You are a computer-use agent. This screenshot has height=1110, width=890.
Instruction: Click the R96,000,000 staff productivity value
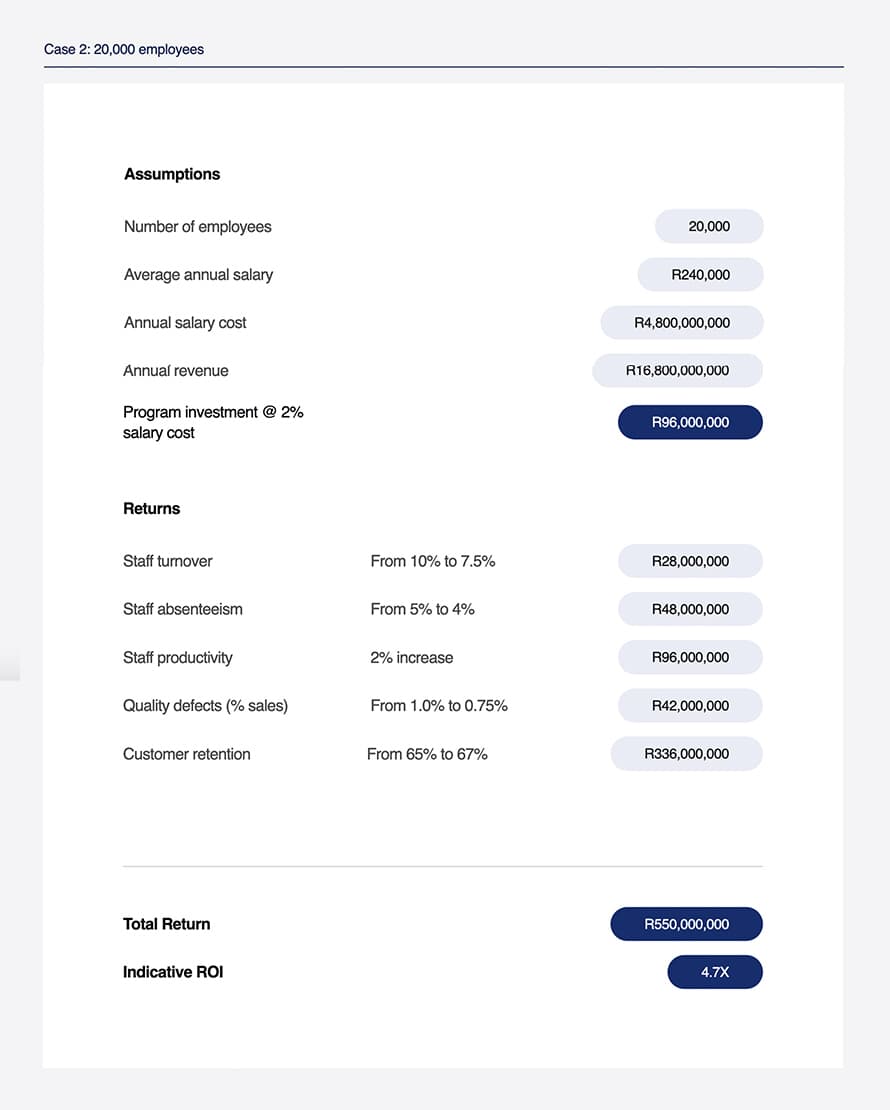690,657
